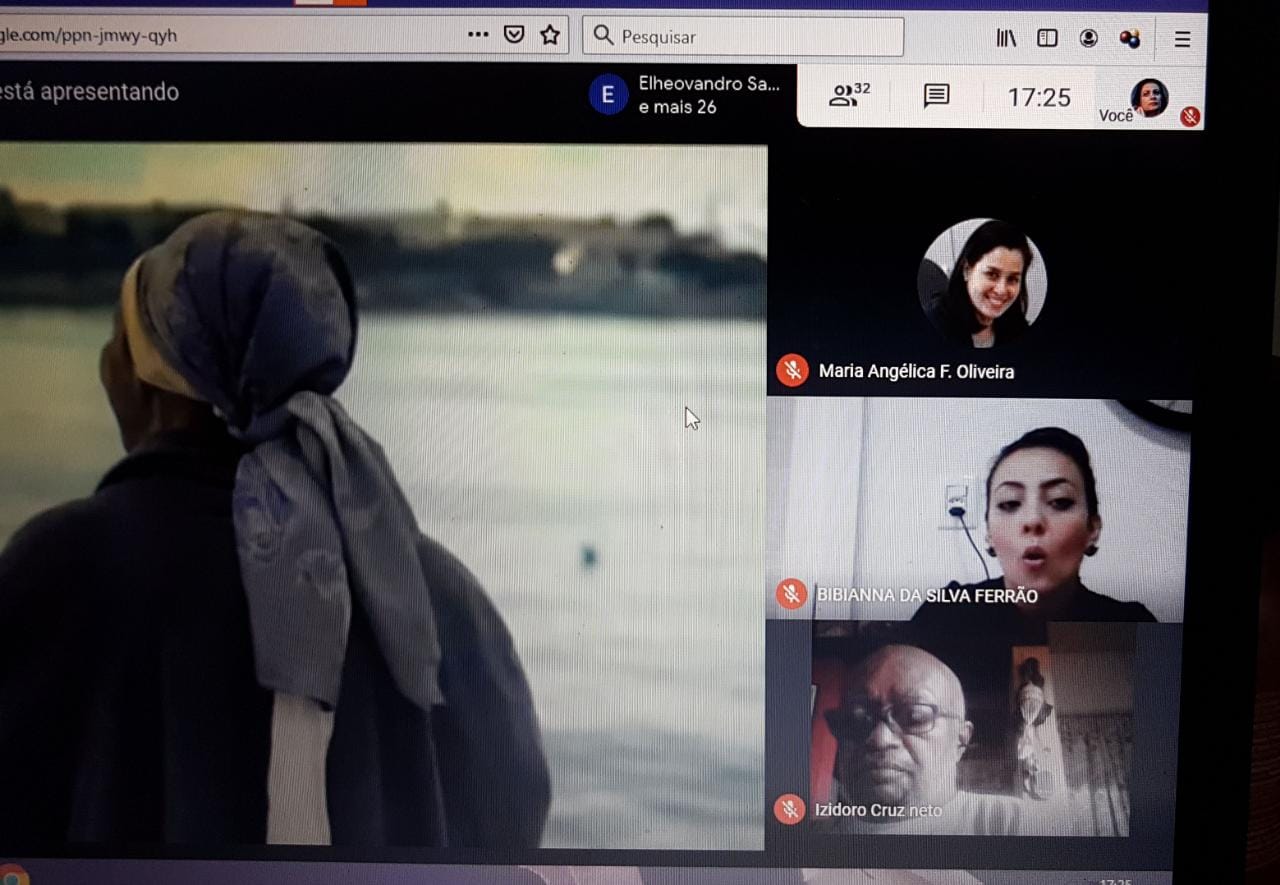Click Izidoro Cruz neto's muted mic icon

click(790, 809)
